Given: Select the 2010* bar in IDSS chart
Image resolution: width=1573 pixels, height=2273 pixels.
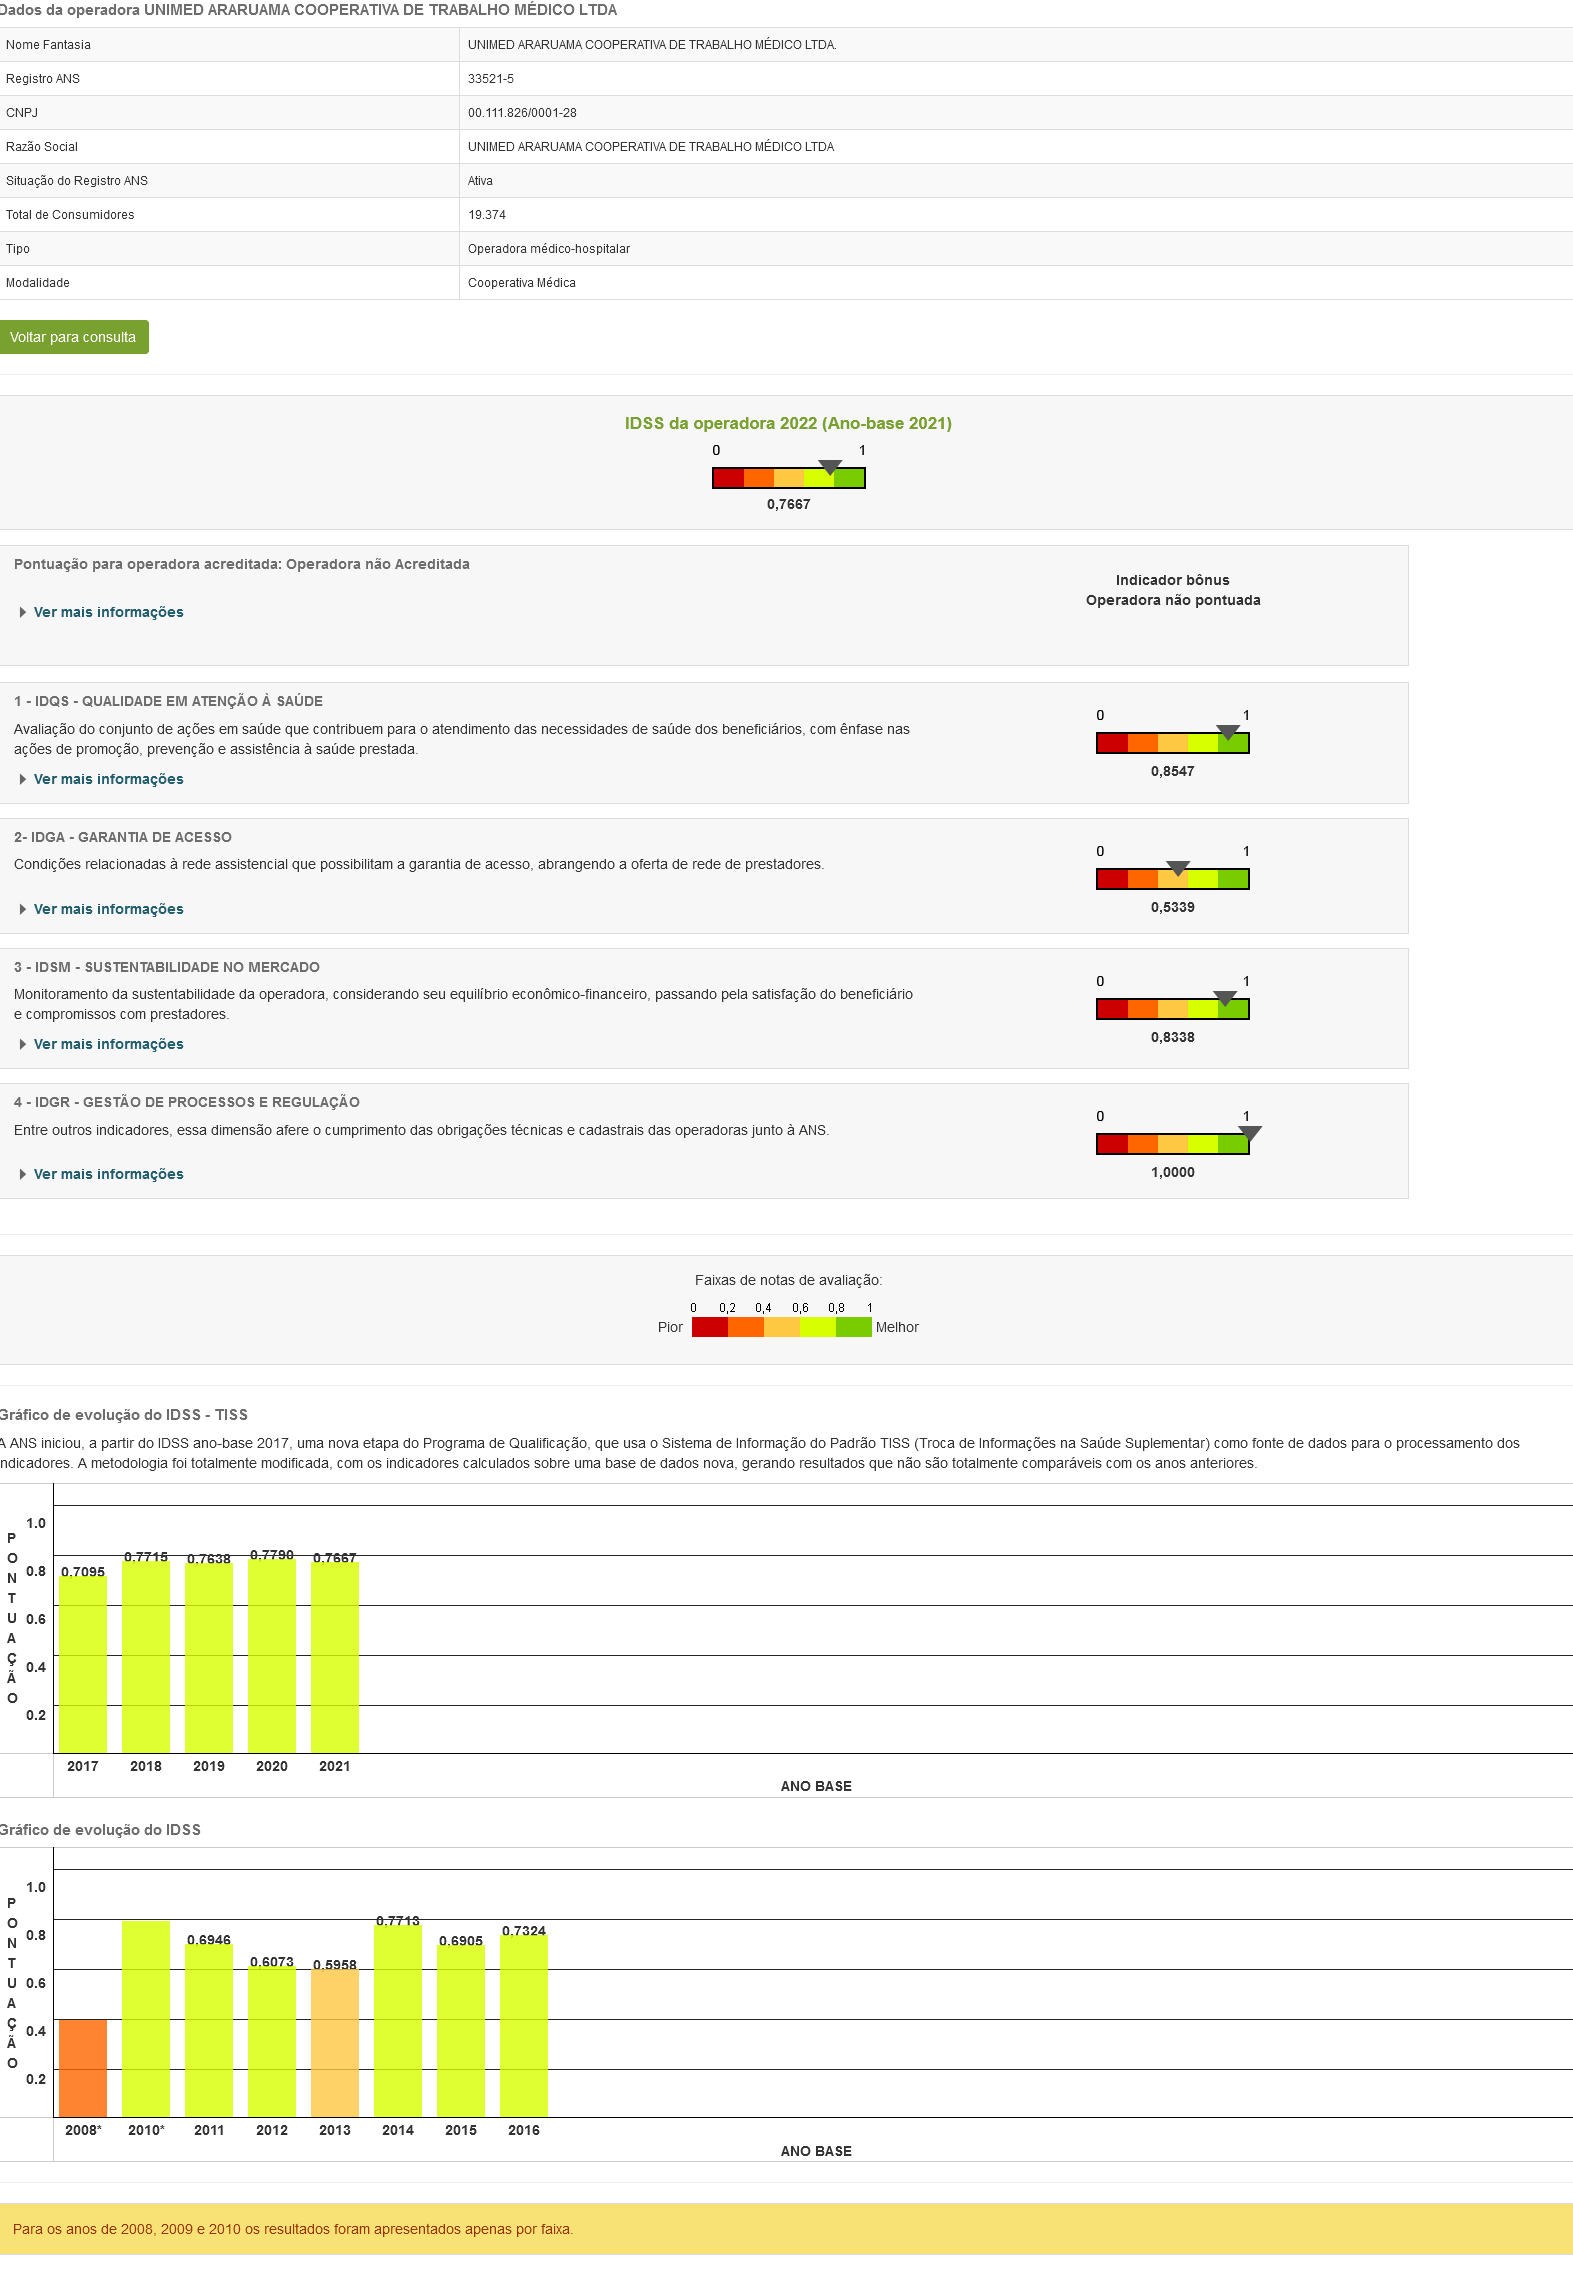Looking at the screenshot, I should click(x=146, y=2019).
